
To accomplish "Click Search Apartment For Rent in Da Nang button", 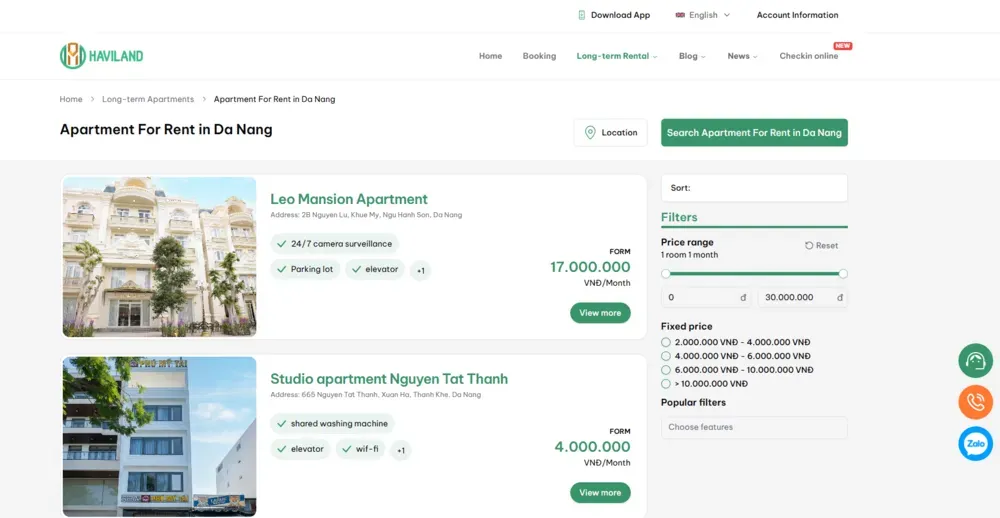I will pyautogui.click(x=754, y=133).
